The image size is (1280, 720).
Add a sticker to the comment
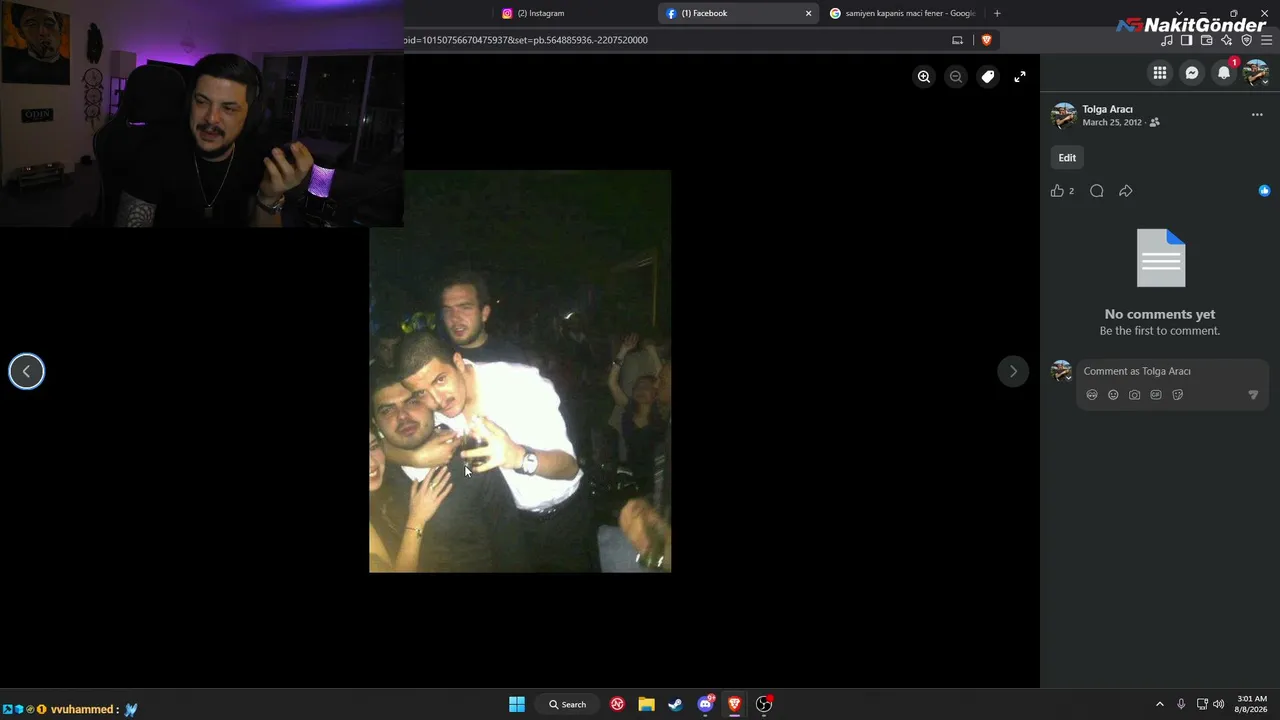coord(1177,395)
